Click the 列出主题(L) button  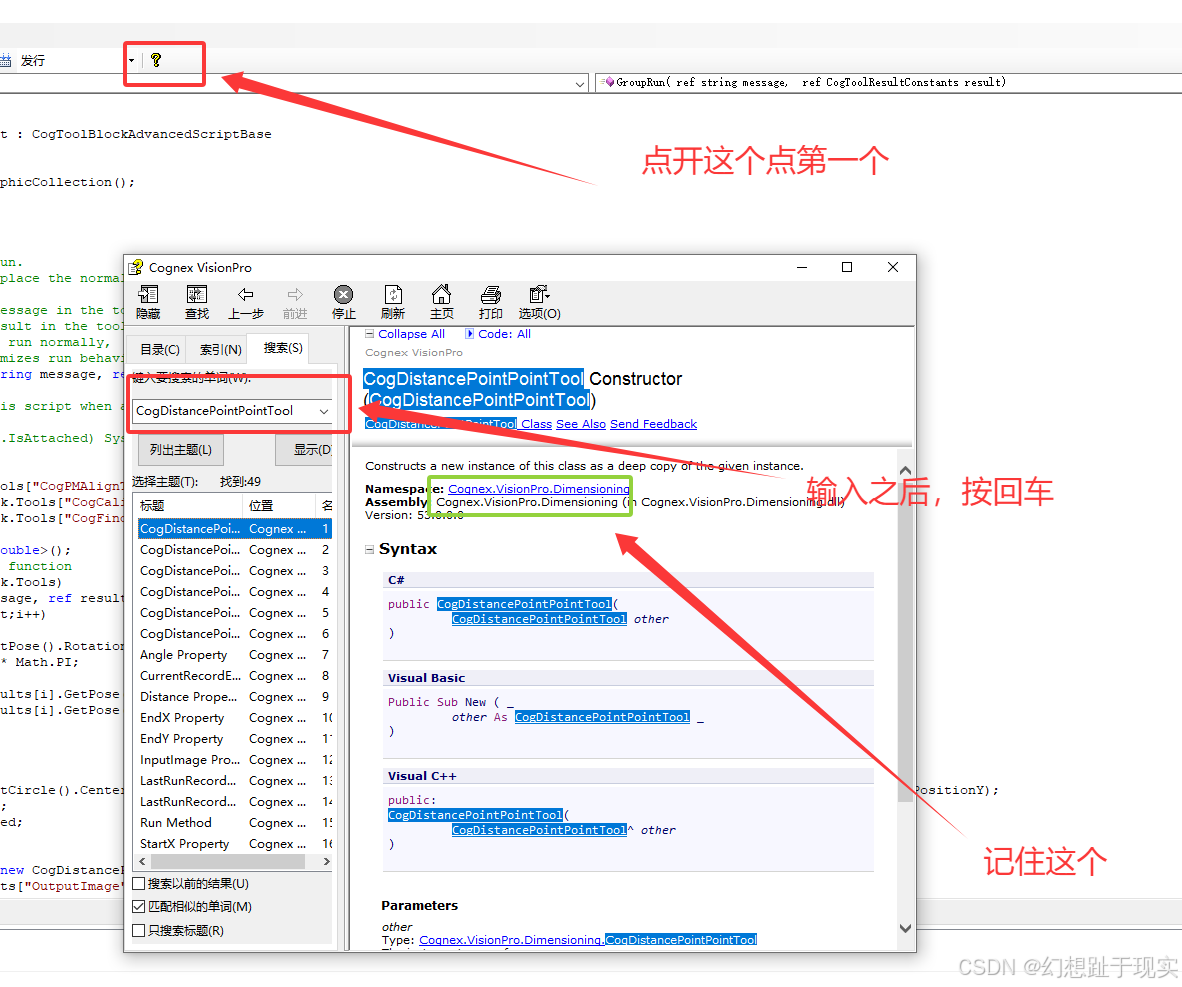pyautogui.click(x=181, y=450)
